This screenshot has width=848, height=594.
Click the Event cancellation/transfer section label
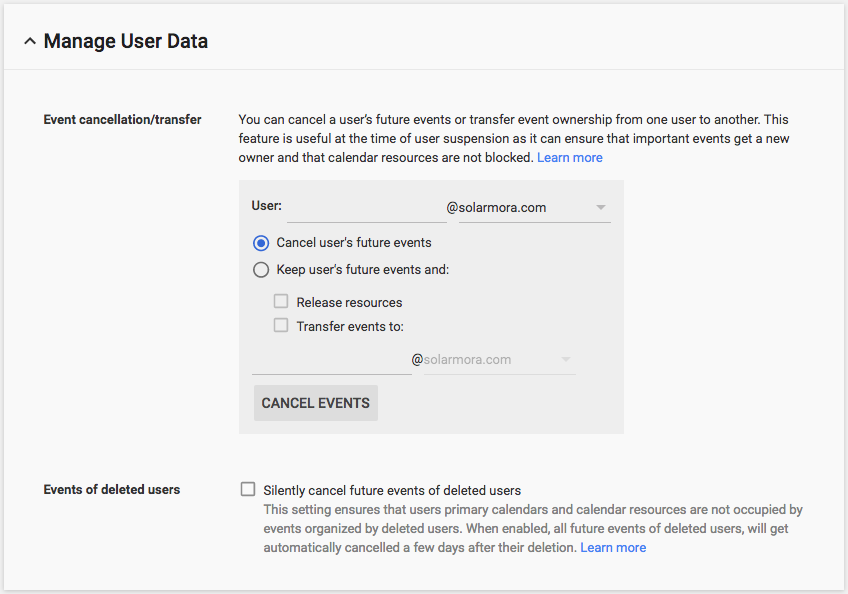[x=122, y=120]
